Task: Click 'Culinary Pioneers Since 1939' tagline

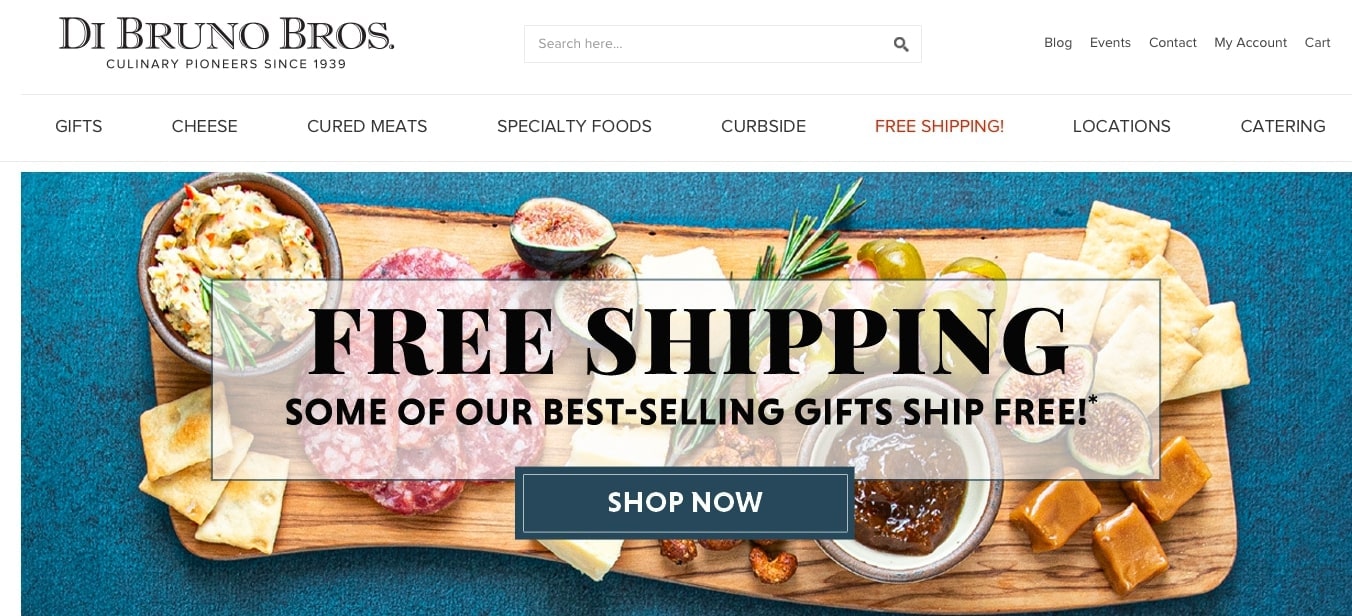Action: 226,64
